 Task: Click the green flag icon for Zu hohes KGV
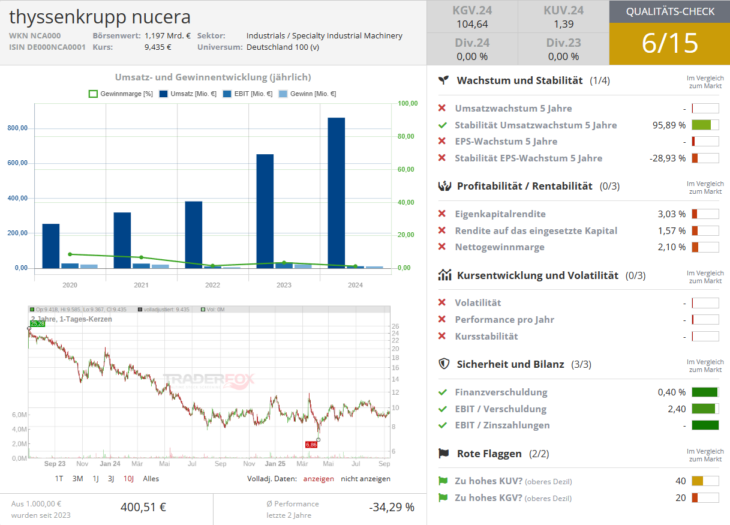[443, 498]
